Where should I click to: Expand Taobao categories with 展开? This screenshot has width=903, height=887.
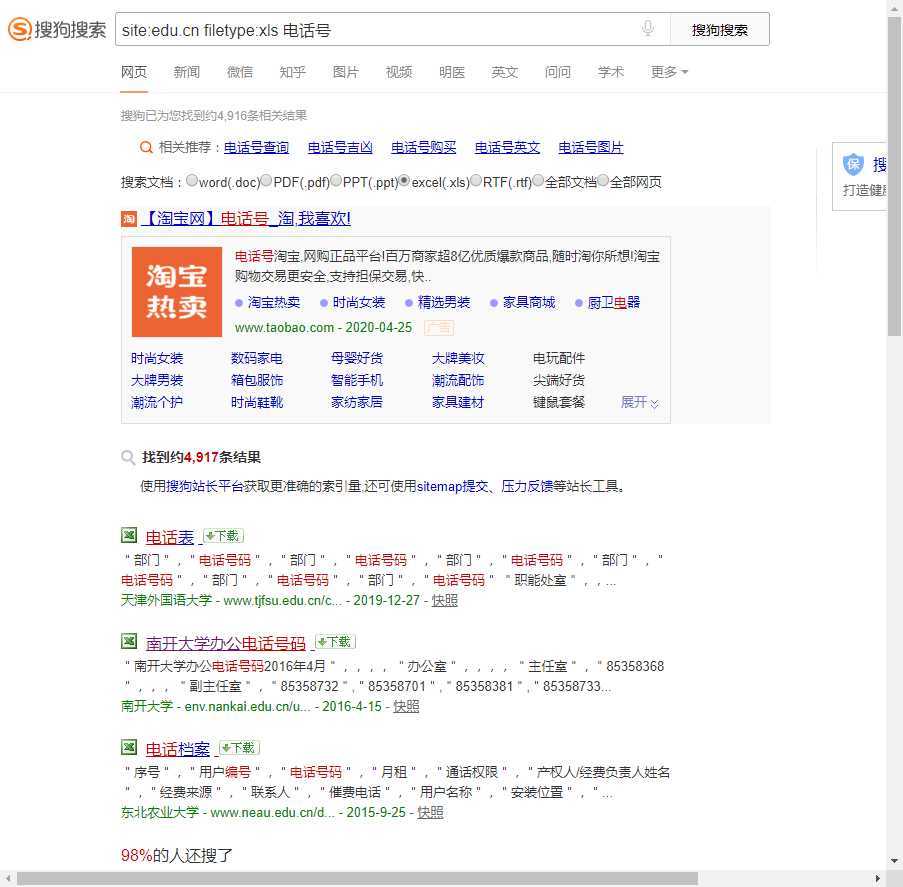(640, 402)
